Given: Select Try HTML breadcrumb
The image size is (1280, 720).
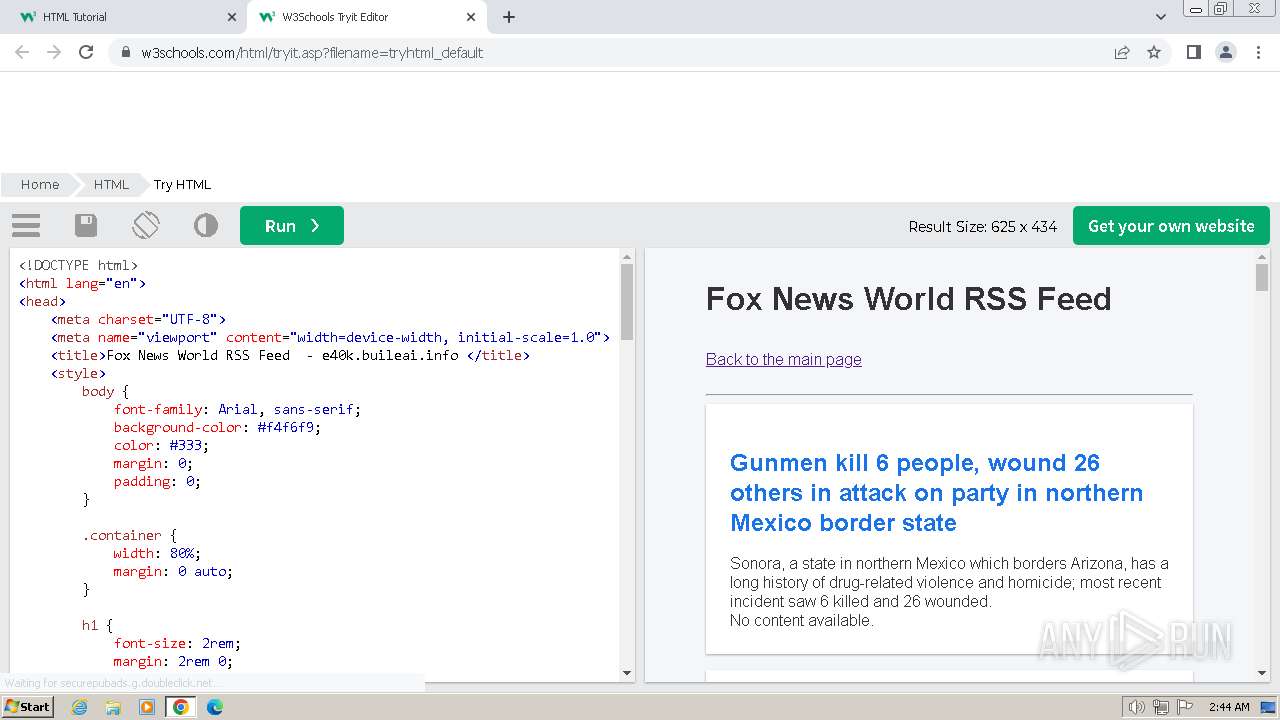Looking at the screenshot, I should click(x=182, y=184).
